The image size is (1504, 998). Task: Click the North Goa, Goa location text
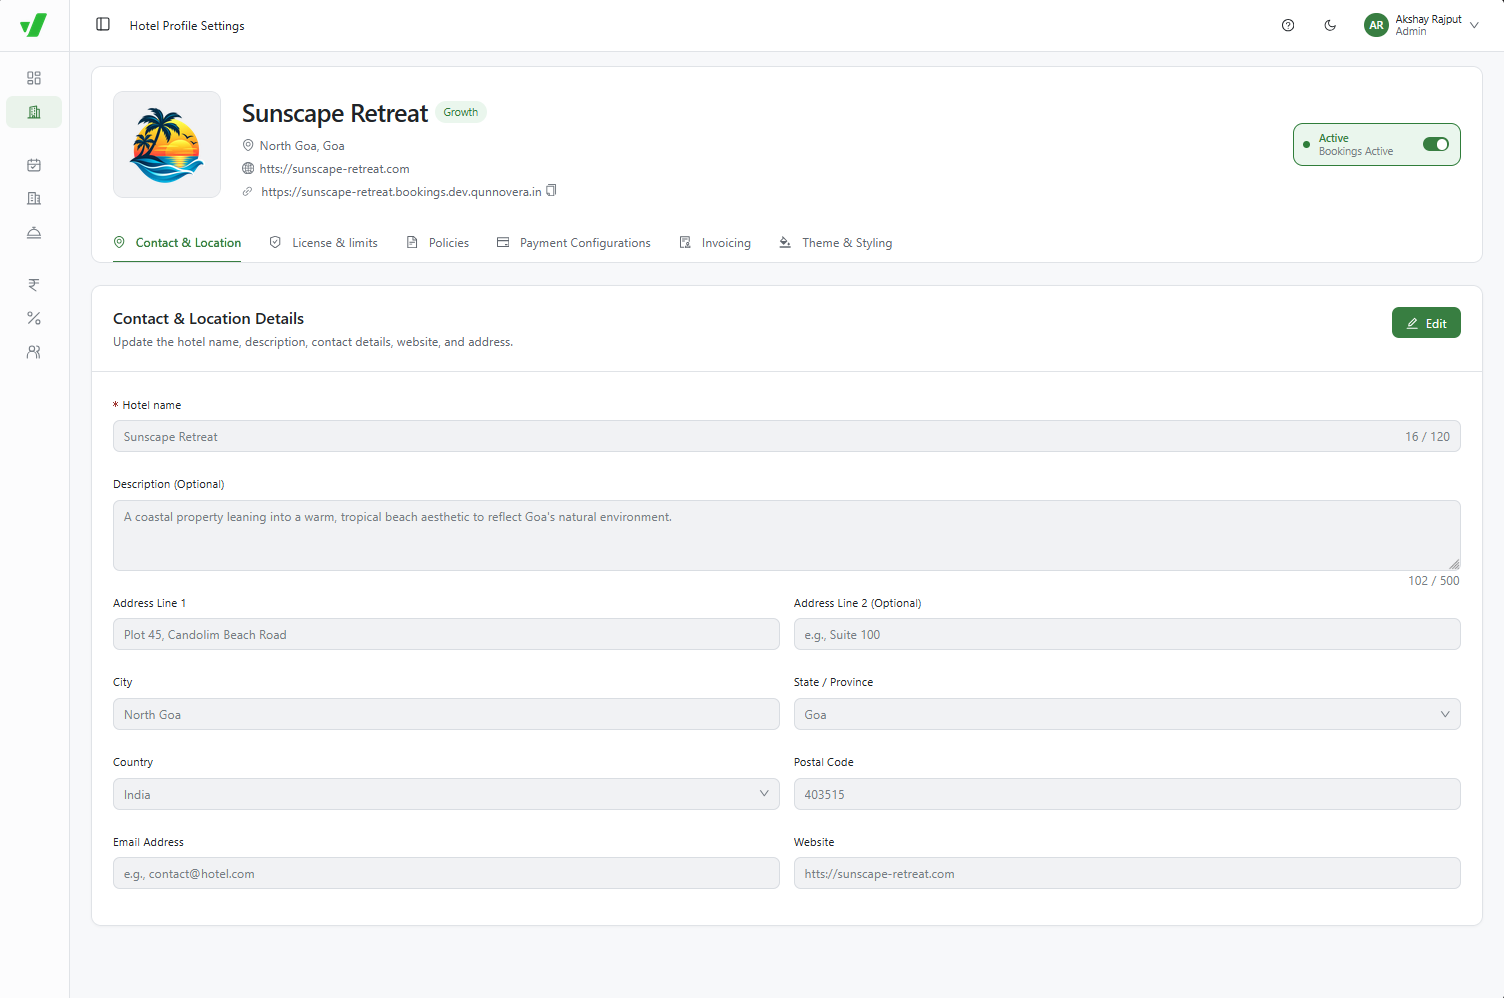point(302,146)
